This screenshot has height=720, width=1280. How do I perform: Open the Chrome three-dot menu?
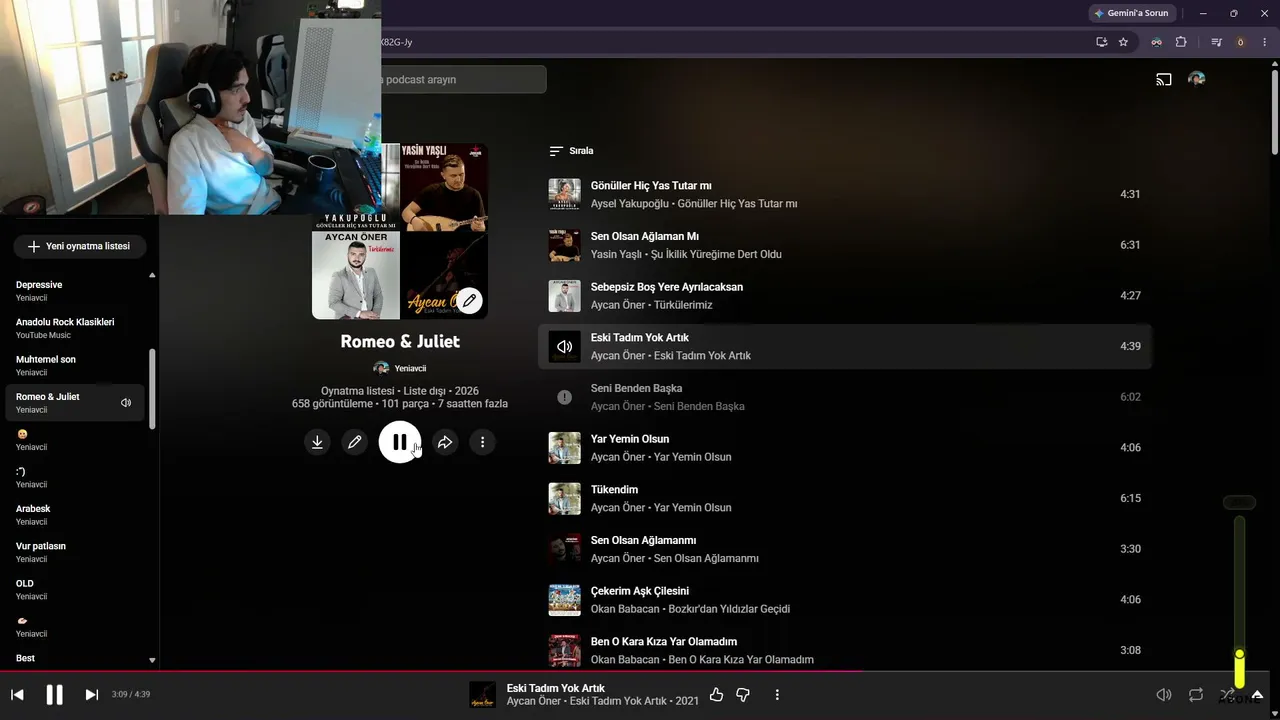pos(1265,42)
